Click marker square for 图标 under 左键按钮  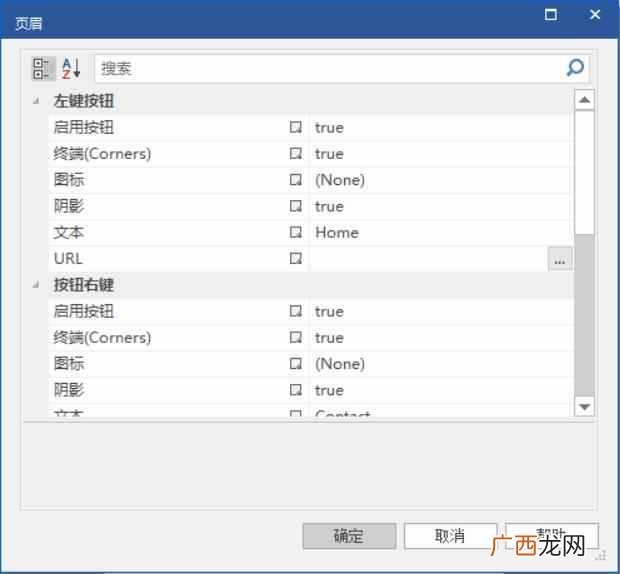click(x=295, y=180)
